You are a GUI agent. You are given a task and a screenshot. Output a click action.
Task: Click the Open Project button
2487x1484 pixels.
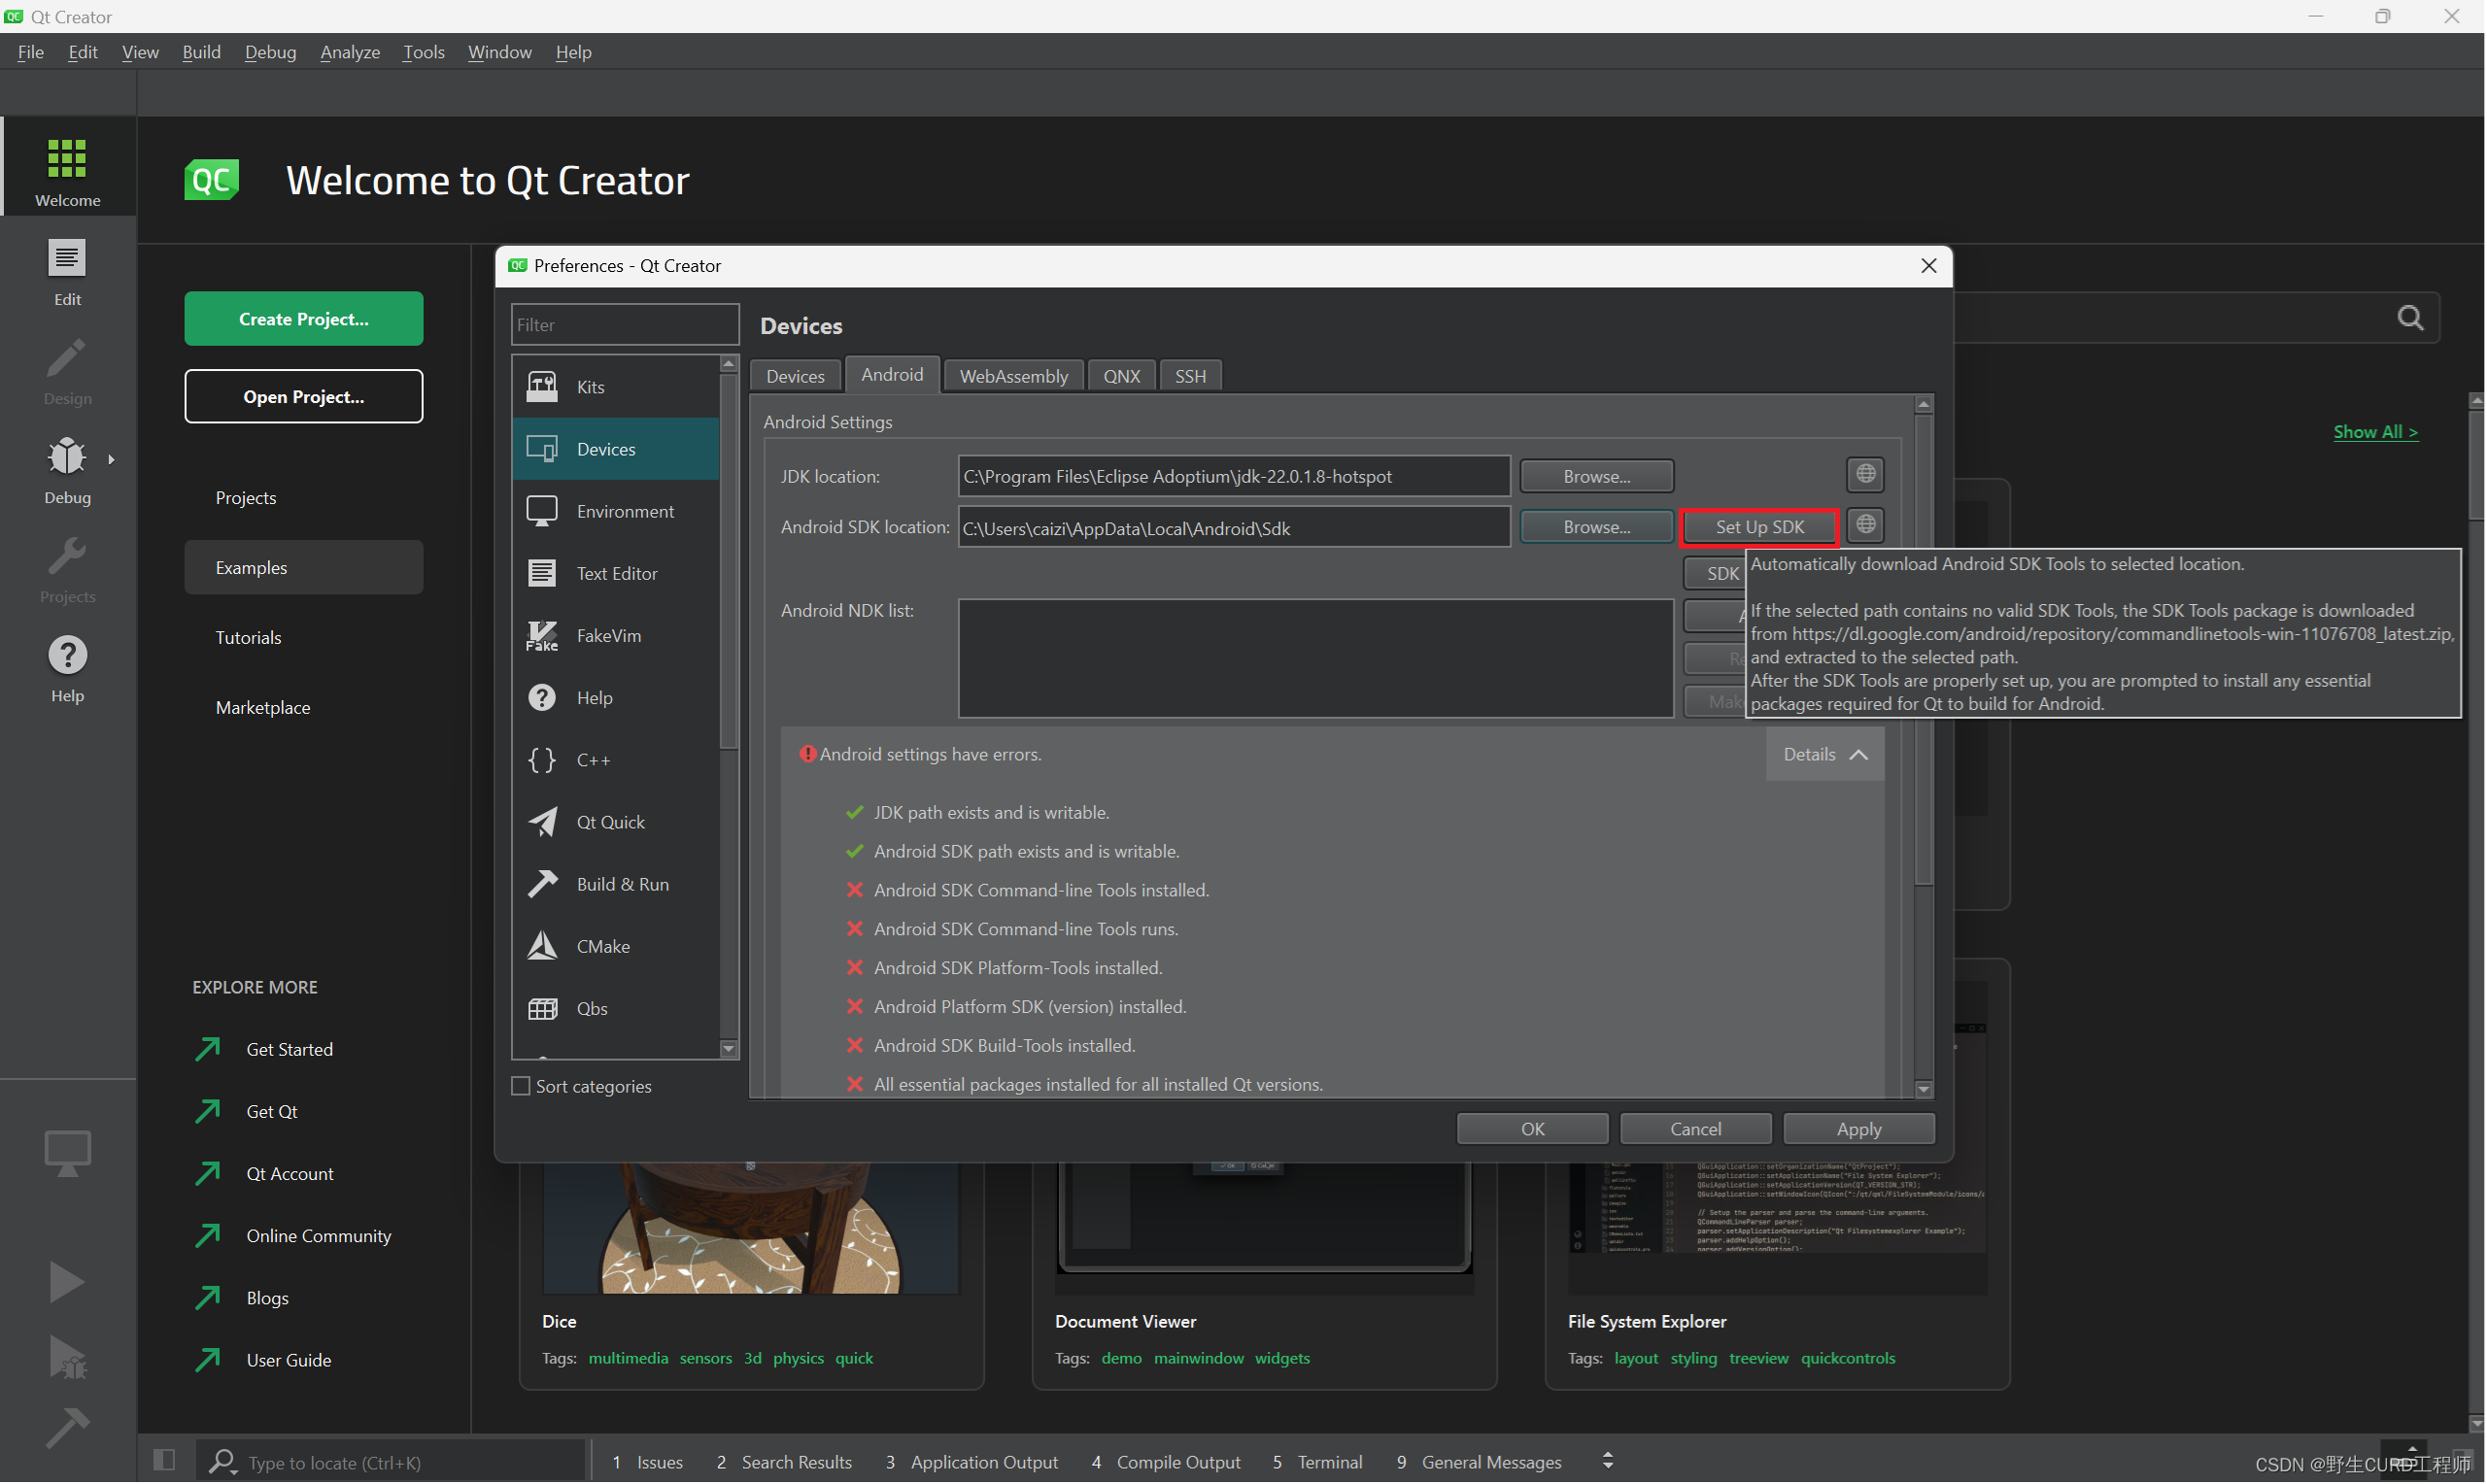[304, 397]
